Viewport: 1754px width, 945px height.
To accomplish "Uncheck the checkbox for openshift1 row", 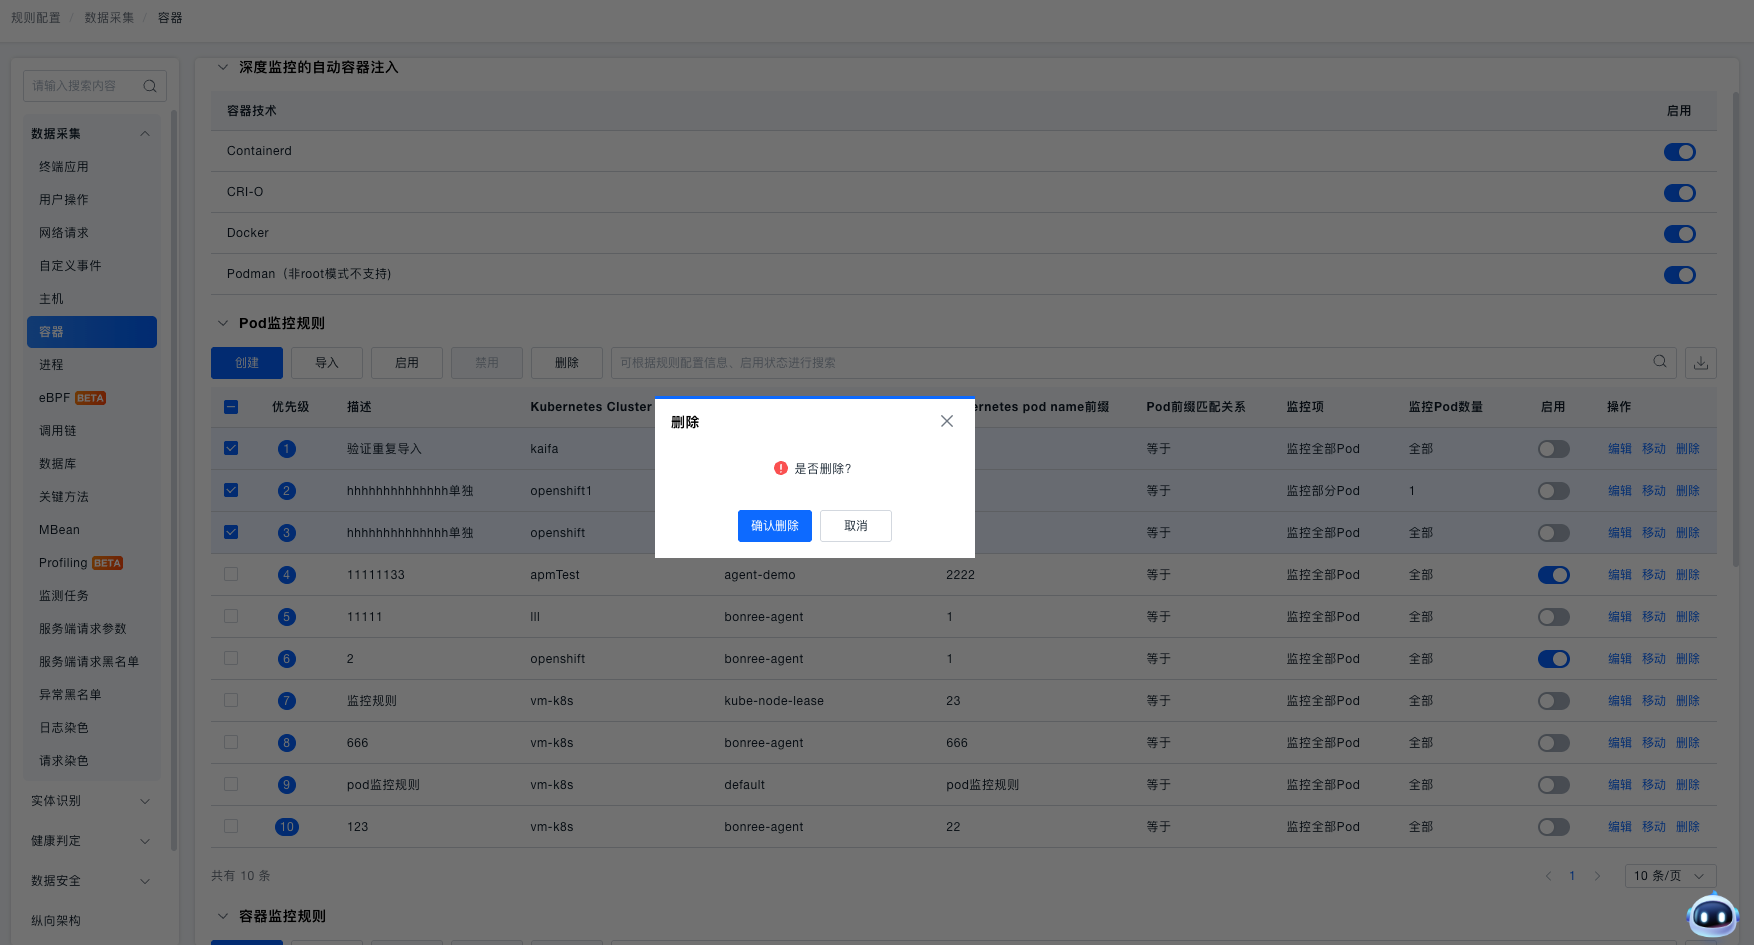I will click(x=231, y=490).
